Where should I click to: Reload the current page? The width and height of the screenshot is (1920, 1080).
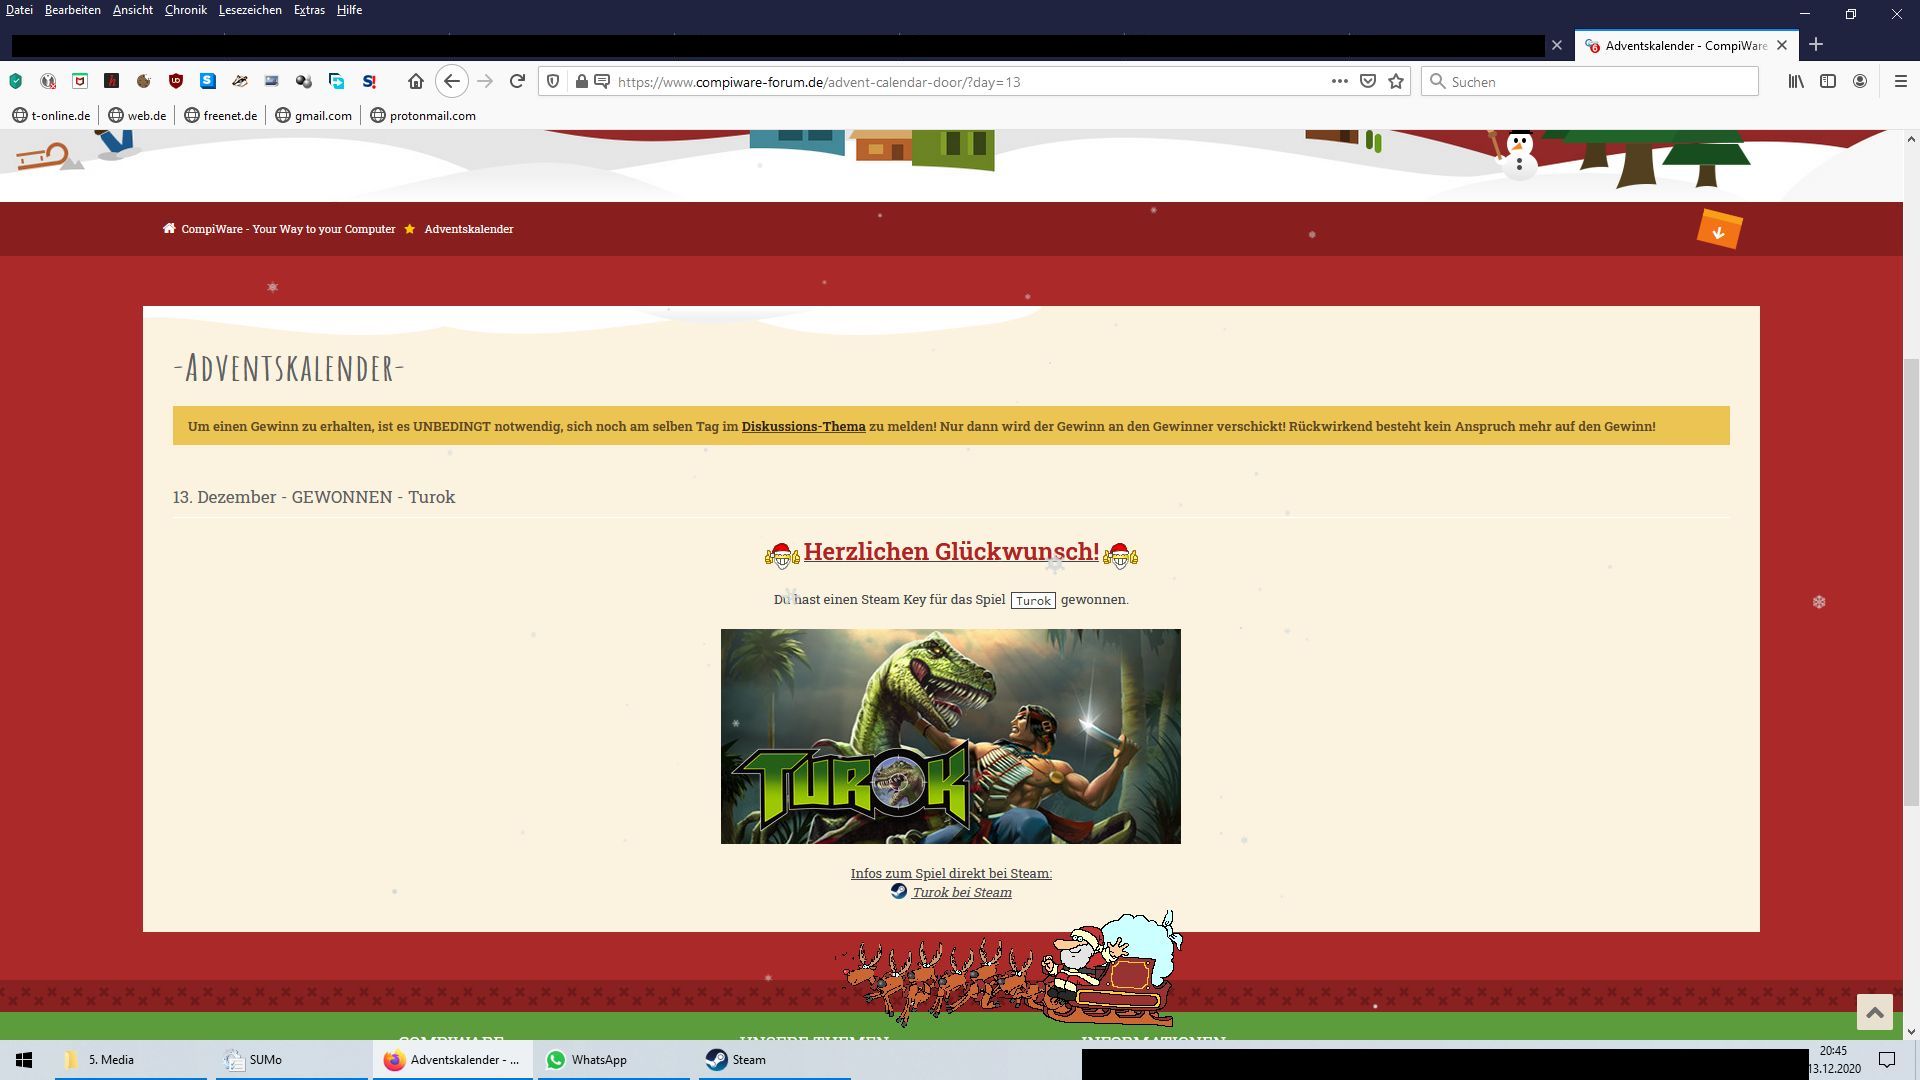[x=517, y=81]
